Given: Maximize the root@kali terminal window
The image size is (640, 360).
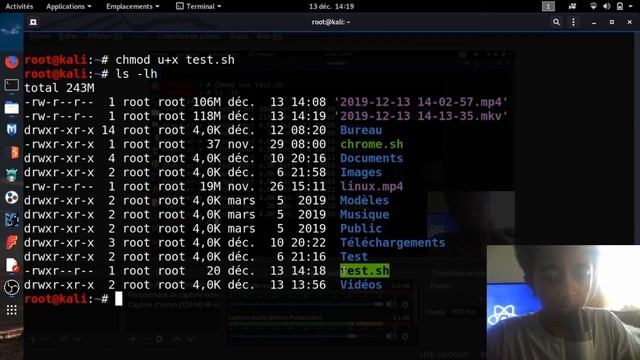Looking at the screenshot, I should (611, 22).
